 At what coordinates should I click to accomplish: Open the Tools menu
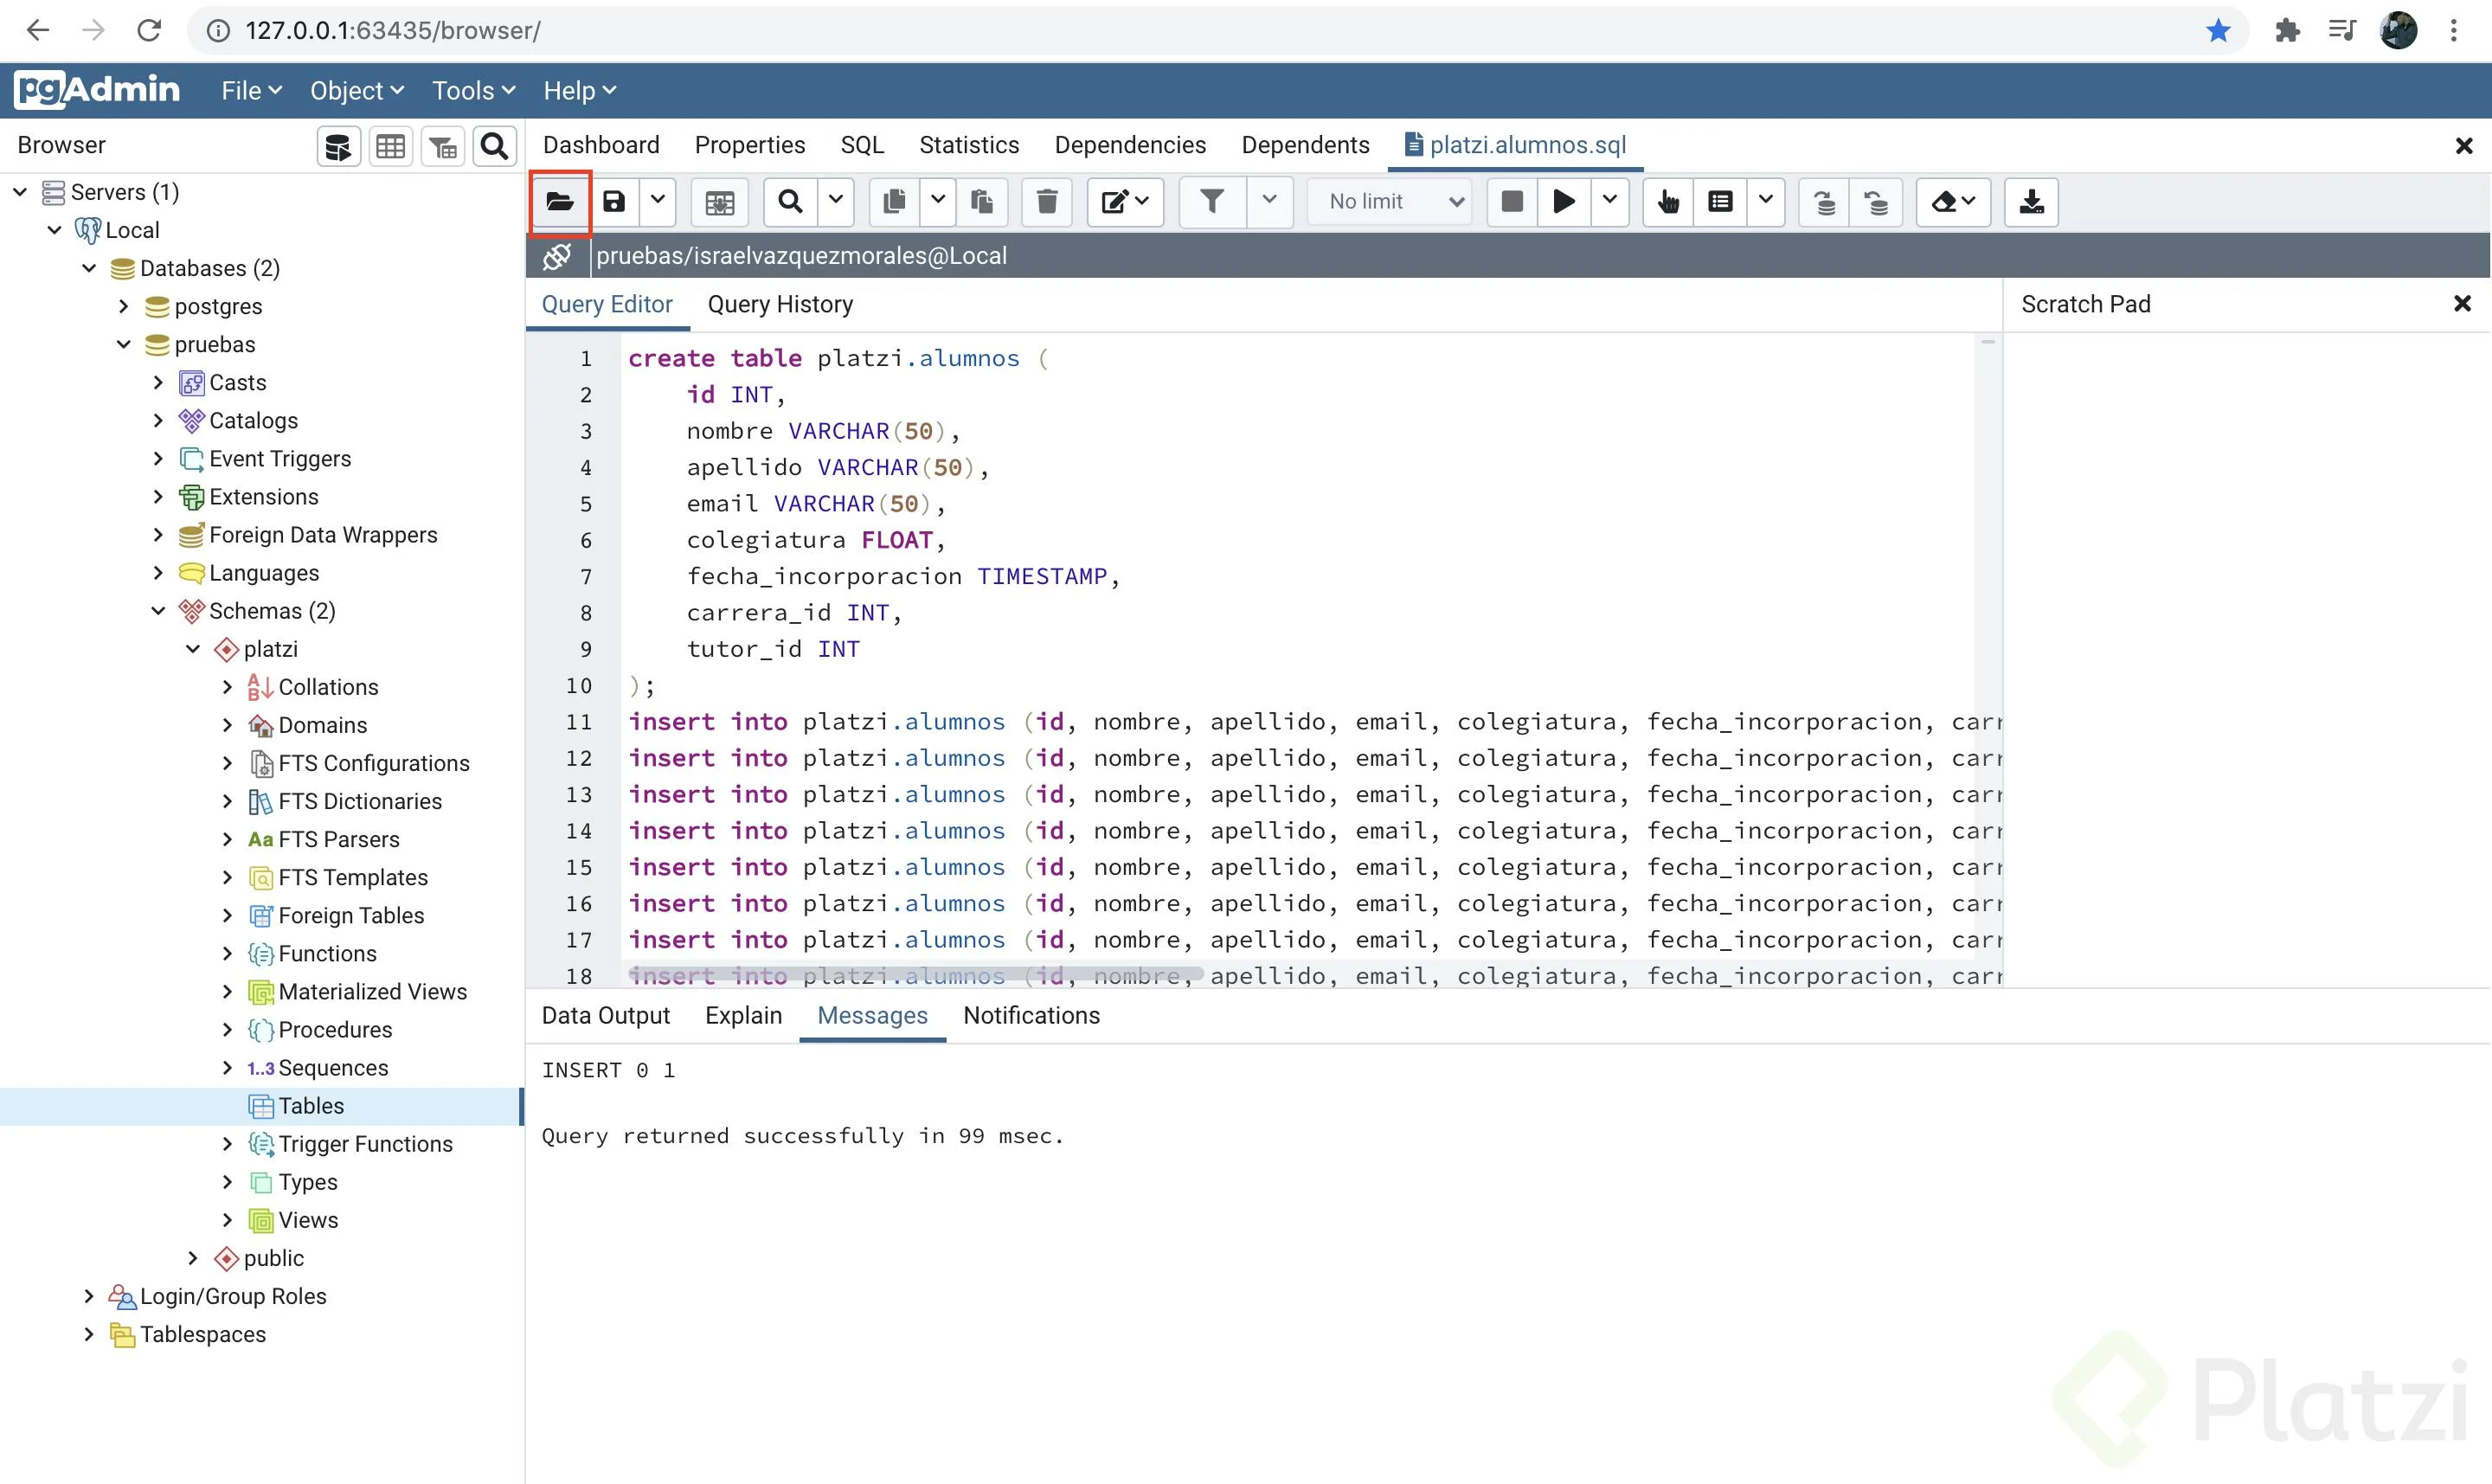473,91
